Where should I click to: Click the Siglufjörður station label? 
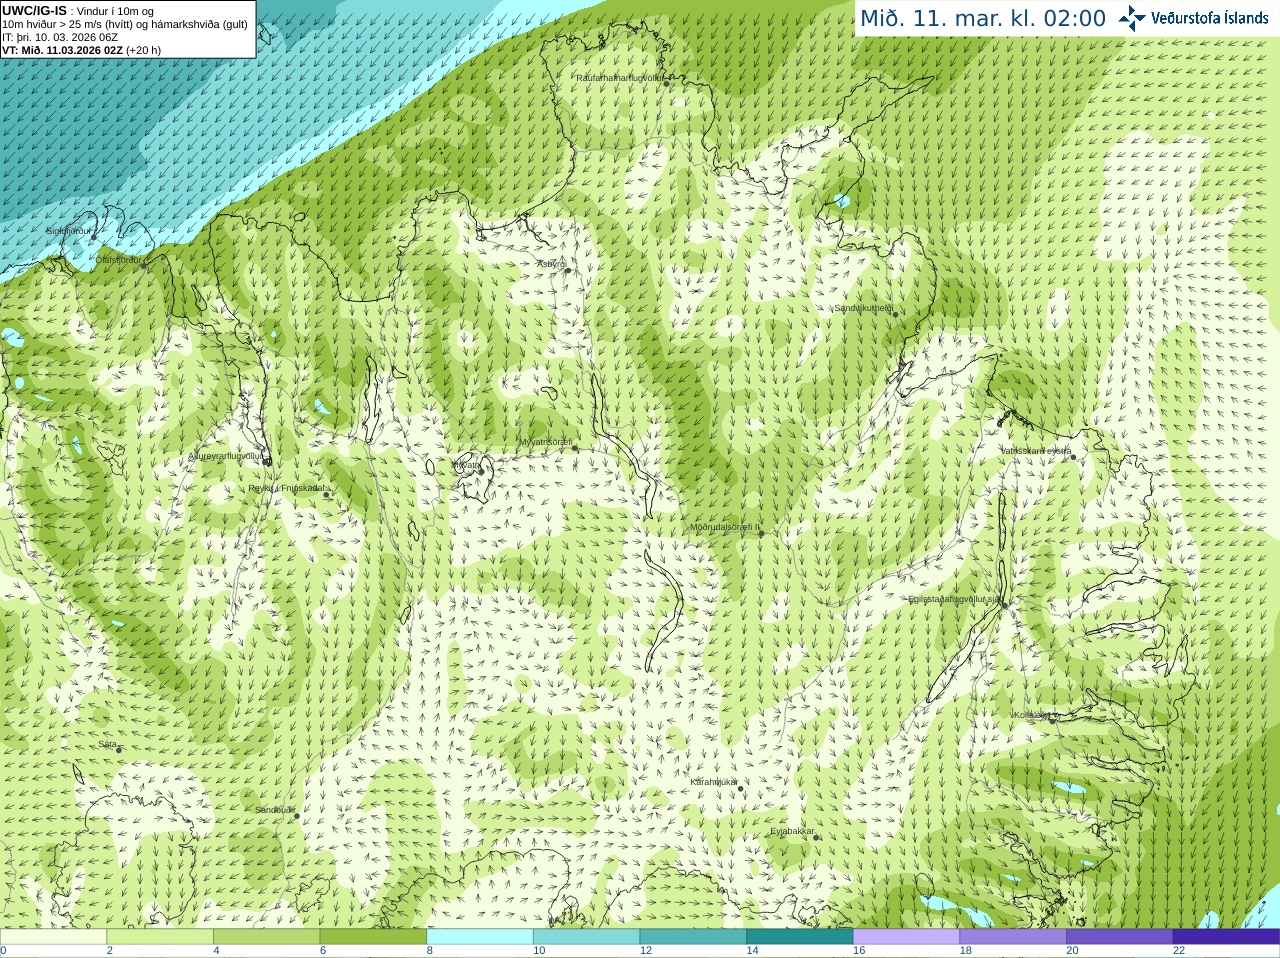(69, 231)
